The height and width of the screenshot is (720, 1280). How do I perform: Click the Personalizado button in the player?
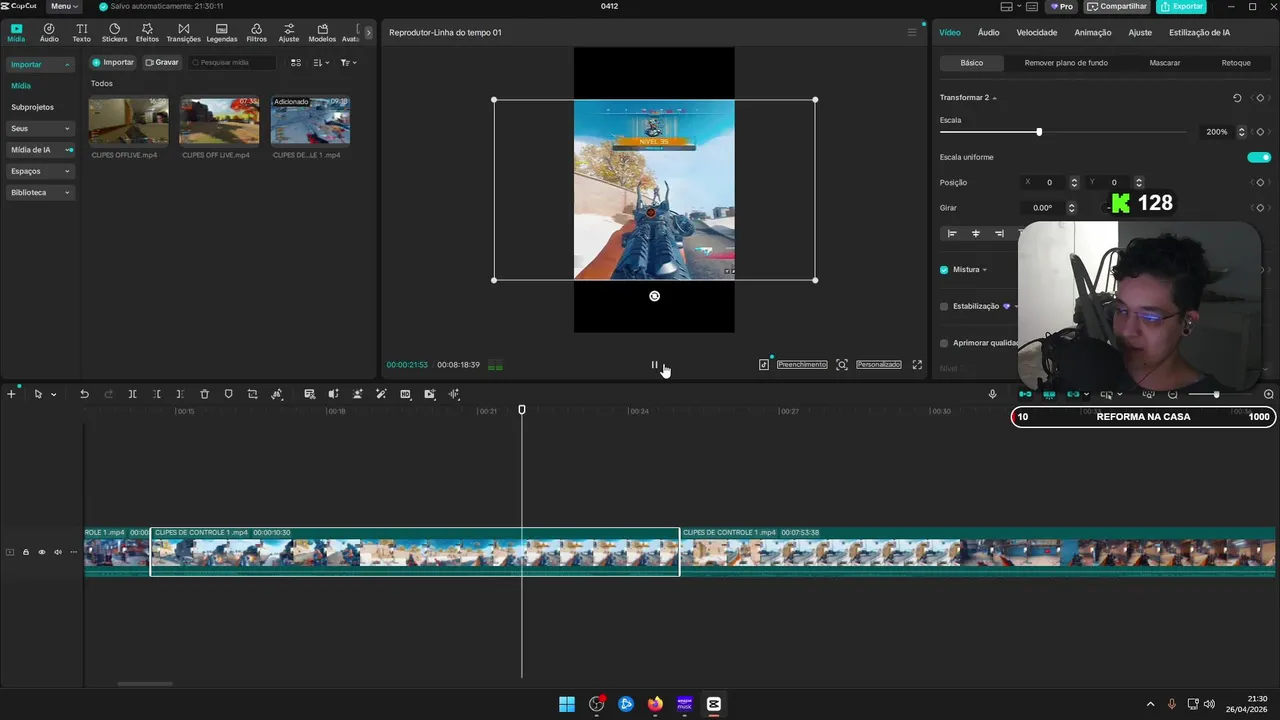(x=879, y=365)
